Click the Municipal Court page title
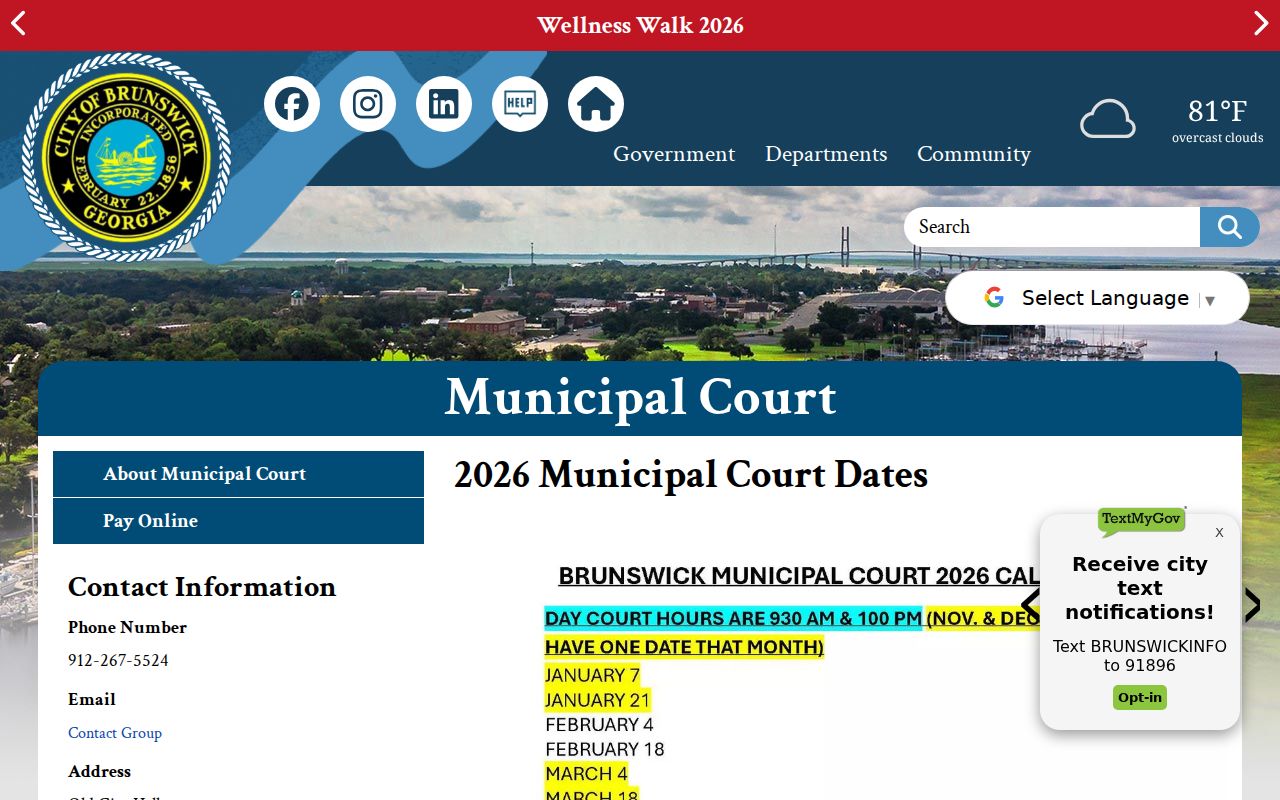Image resolution: width=1280 pixels, height=800 pixels. 640,397
